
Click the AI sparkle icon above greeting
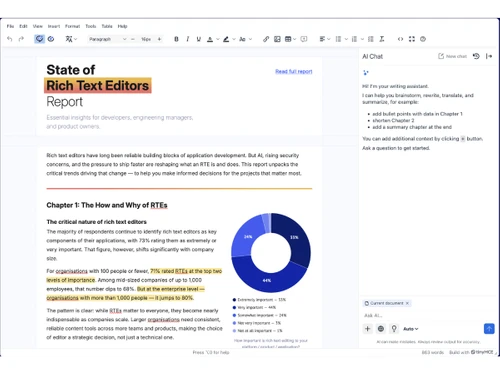pyautogui.click(x=366, y=72)
